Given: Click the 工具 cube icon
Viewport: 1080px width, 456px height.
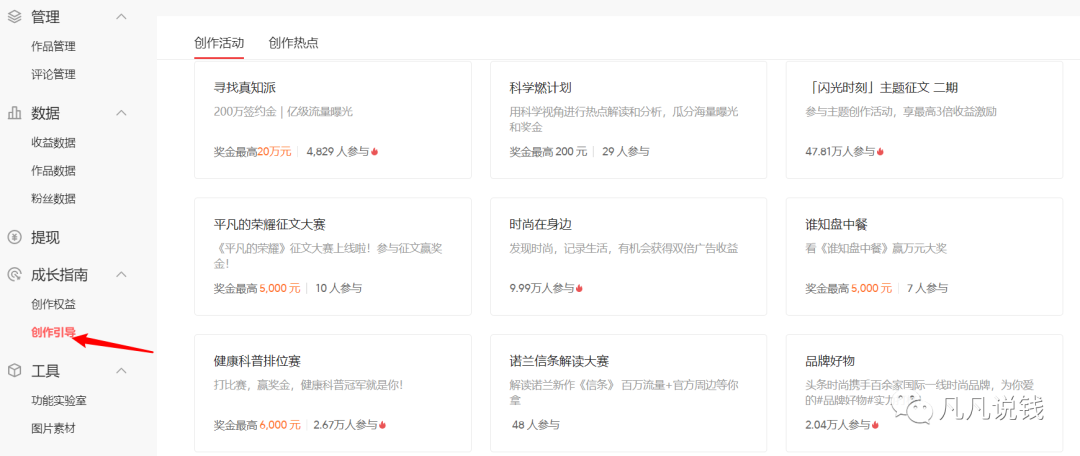Looking at the screenshot, I should tap(15, 371).
